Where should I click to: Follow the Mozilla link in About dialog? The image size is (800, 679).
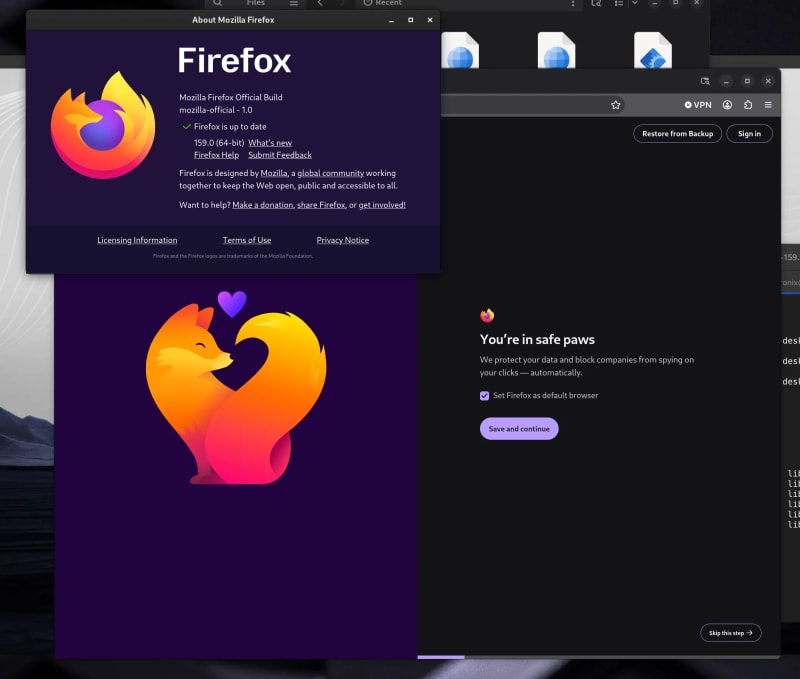coord(274,173)
